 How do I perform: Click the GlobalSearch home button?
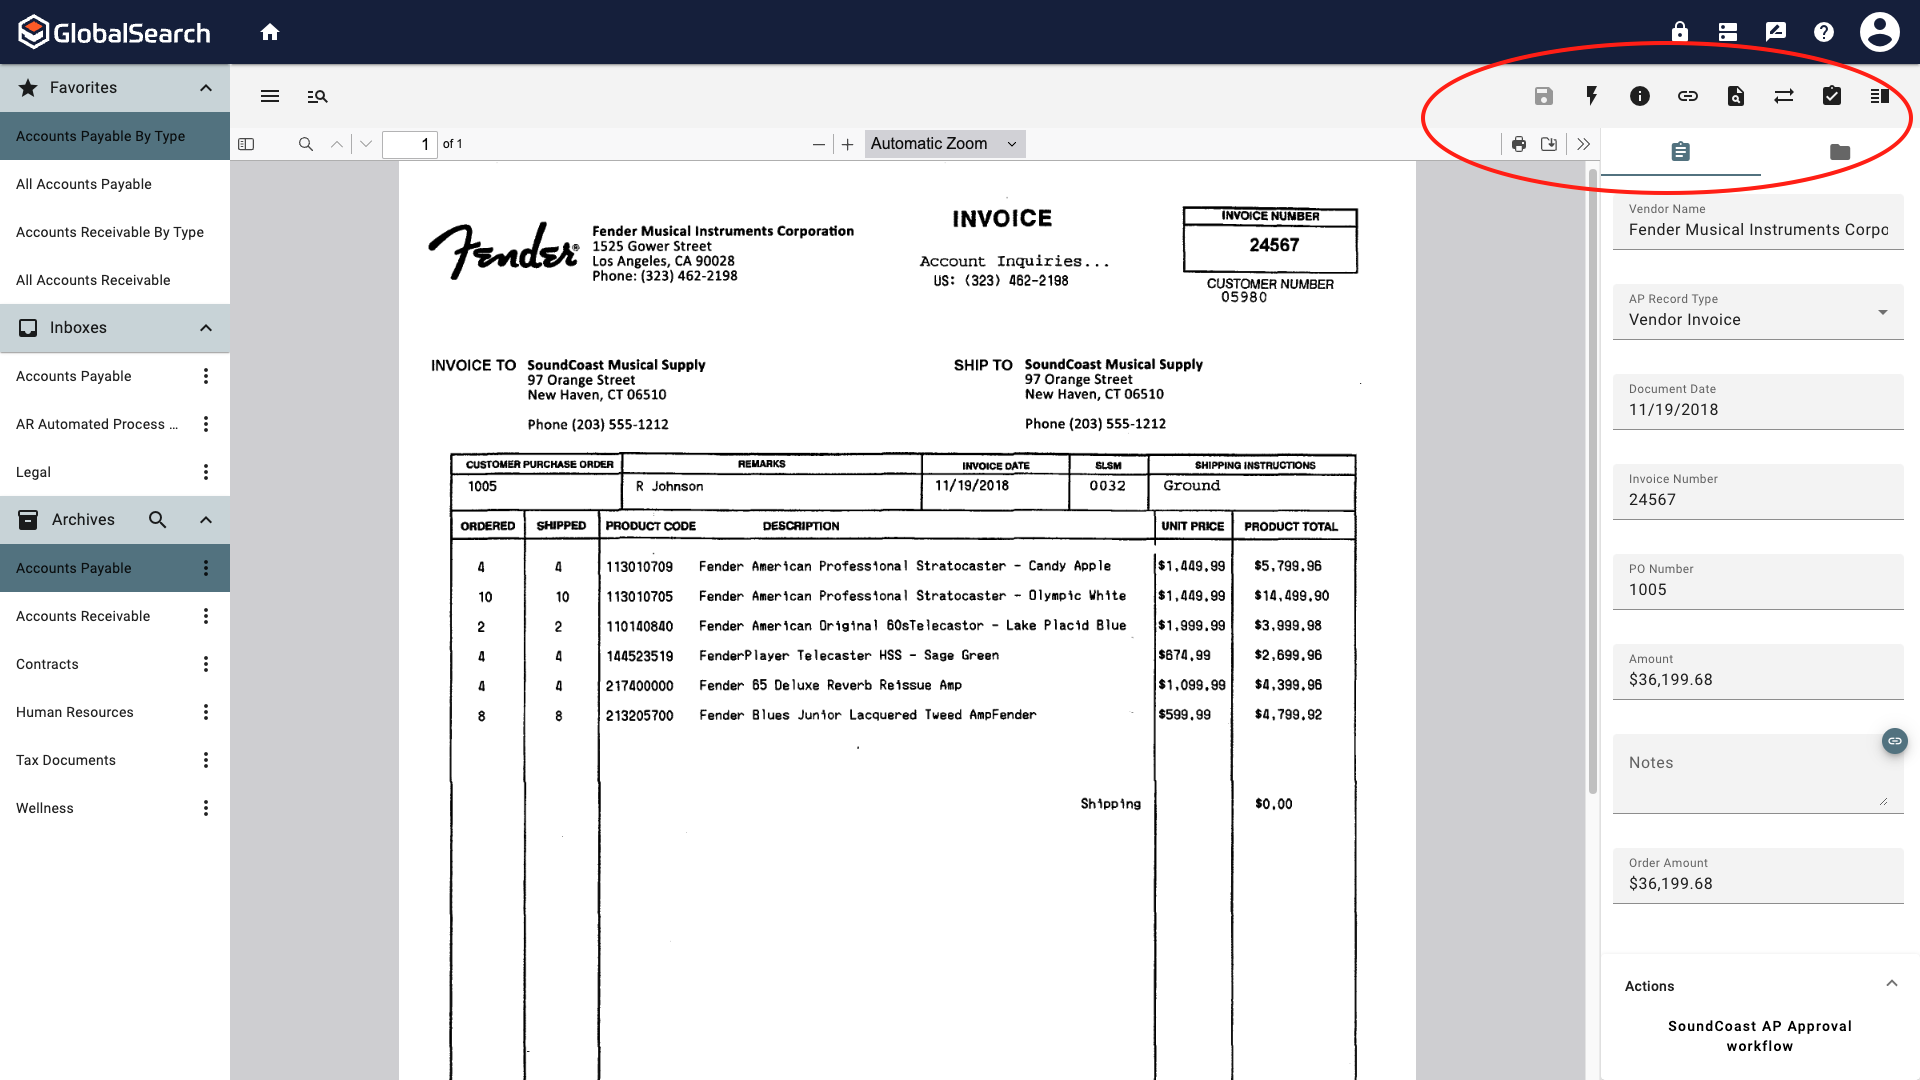click(270, 32)
